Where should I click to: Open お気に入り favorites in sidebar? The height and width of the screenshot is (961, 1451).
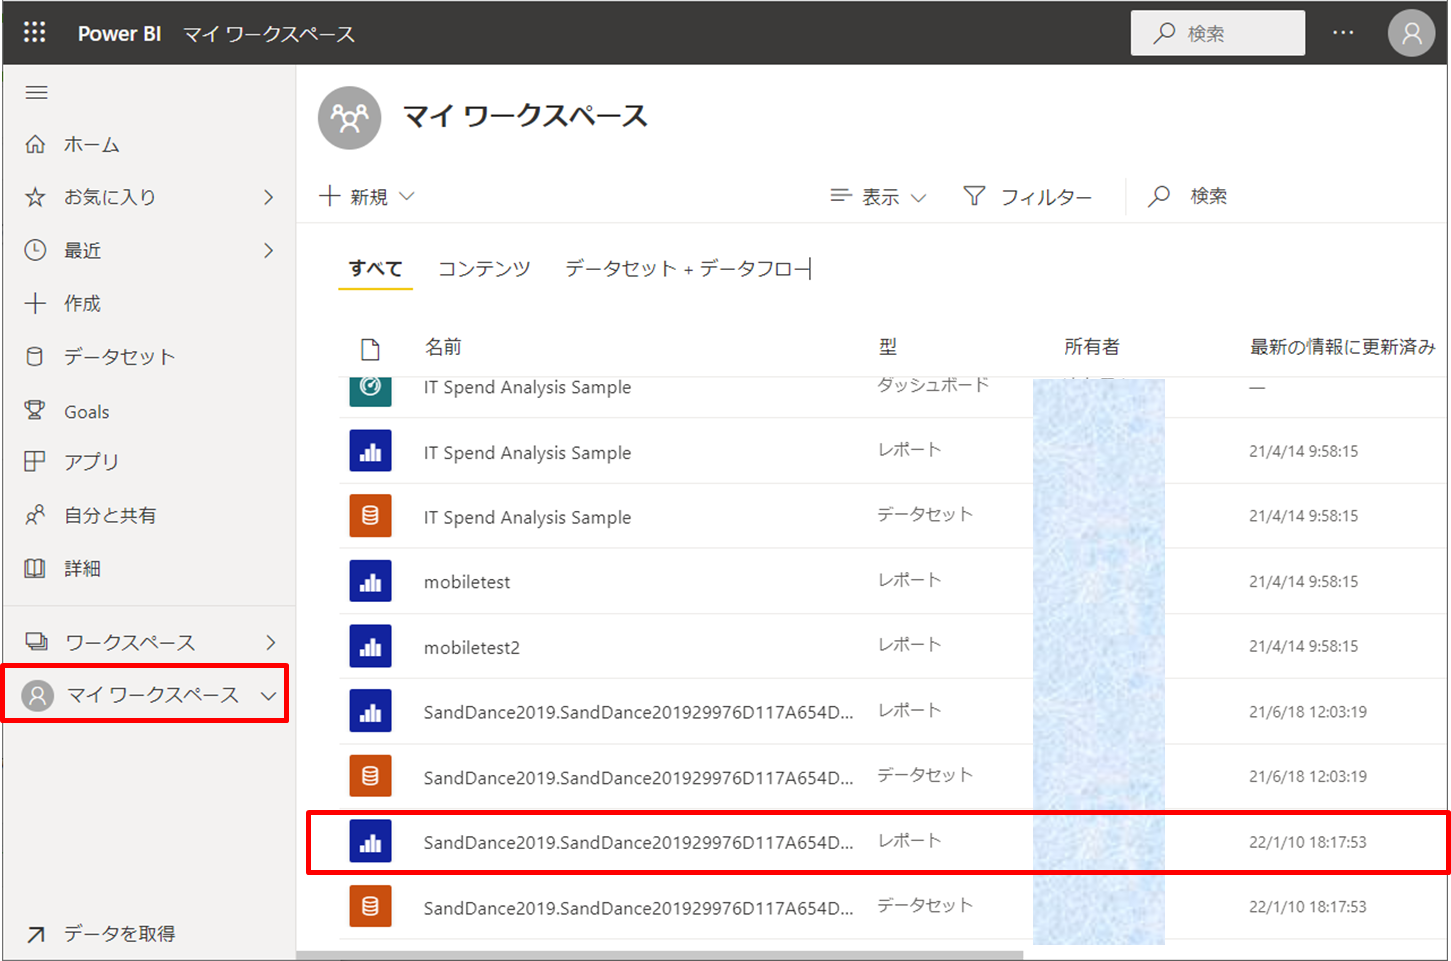point(110,197)
